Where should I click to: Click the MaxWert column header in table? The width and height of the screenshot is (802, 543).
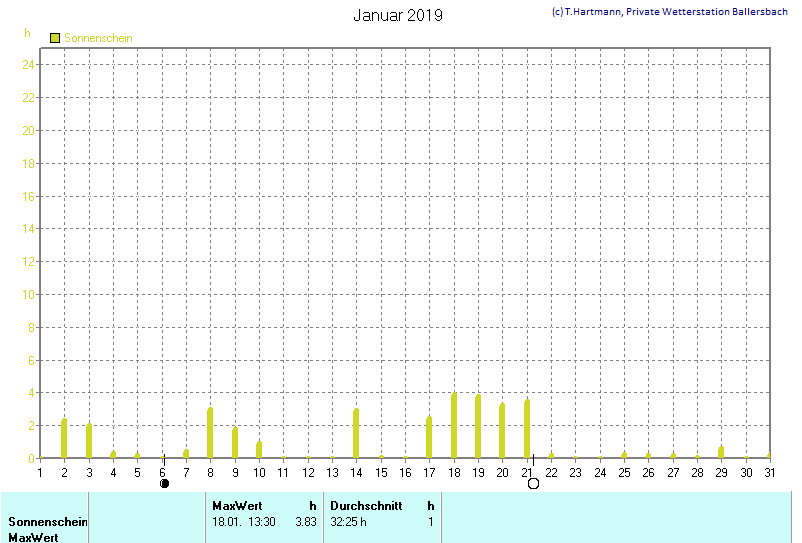point(237,506)
